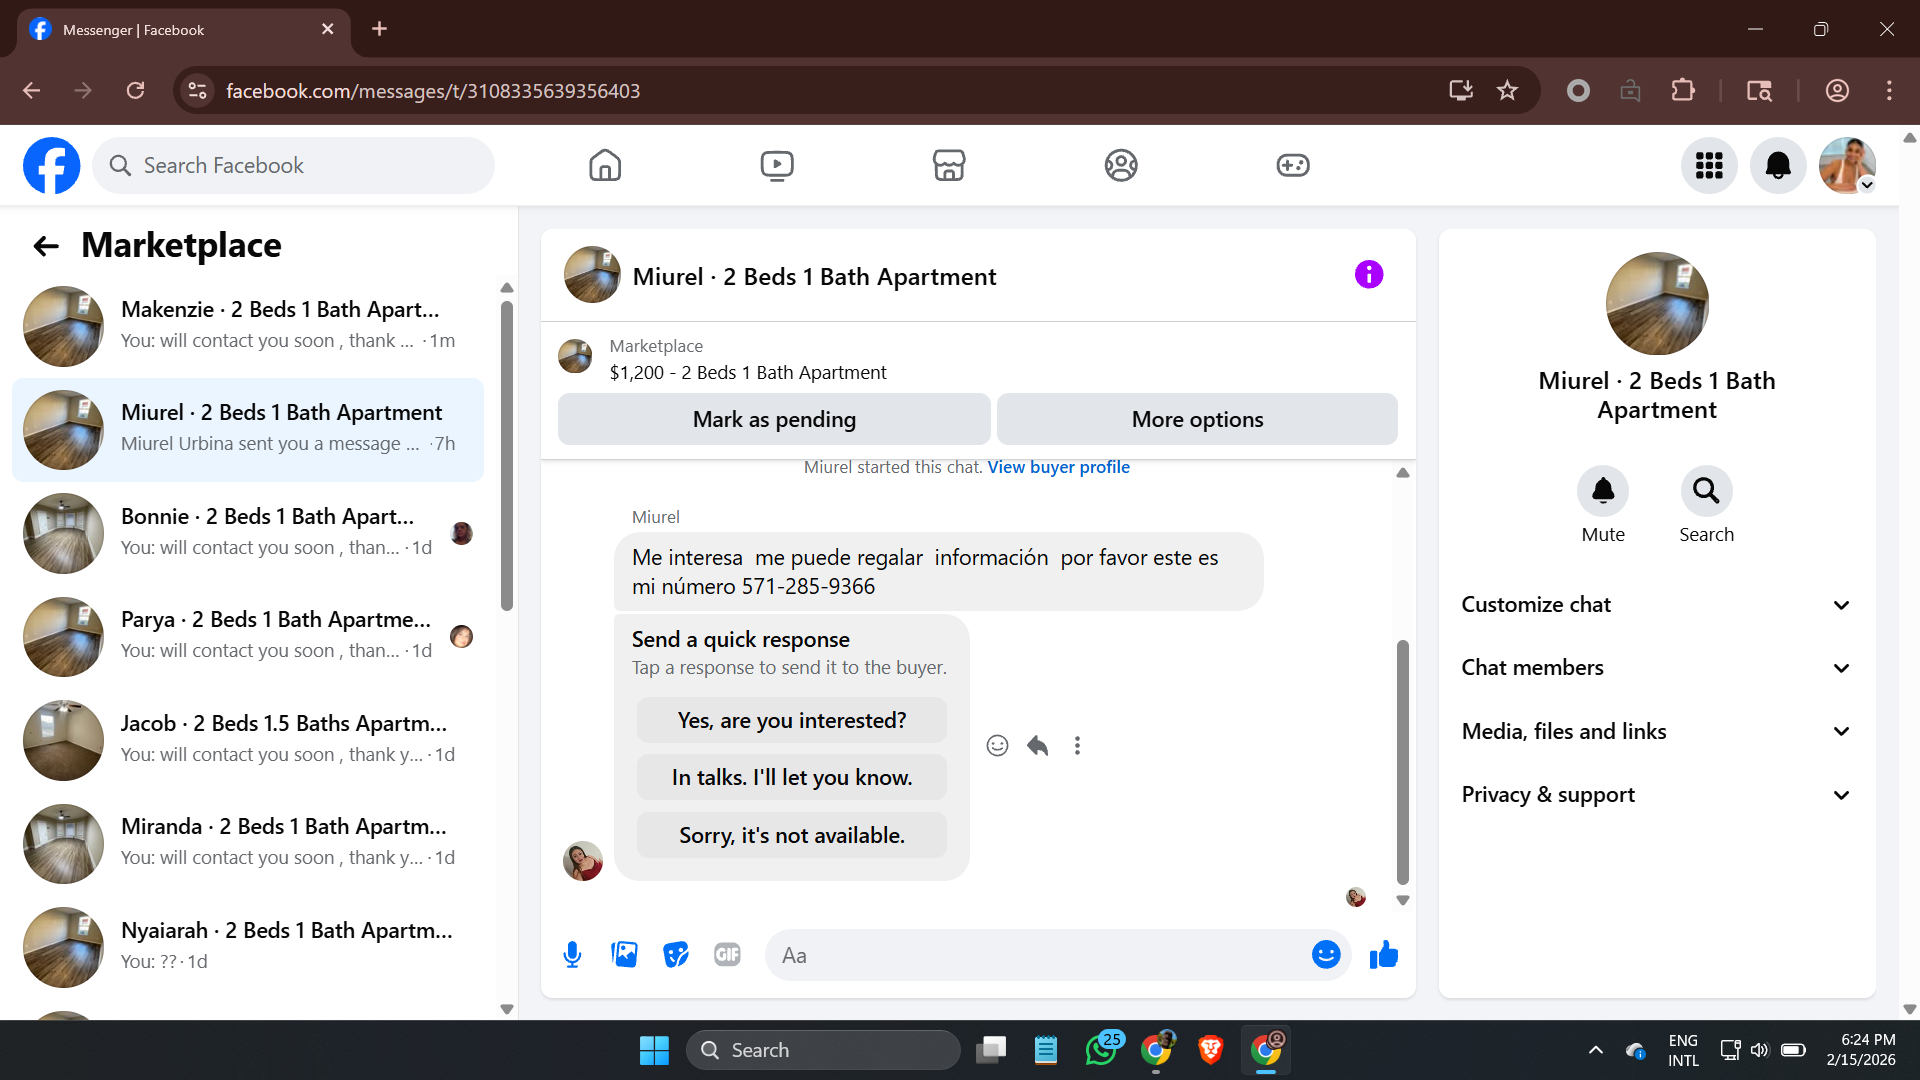This screenshot has width=1920, height=1080.
Task: React to the message with smiley icon
Action: pyautogui.click(x=997, y=745)
